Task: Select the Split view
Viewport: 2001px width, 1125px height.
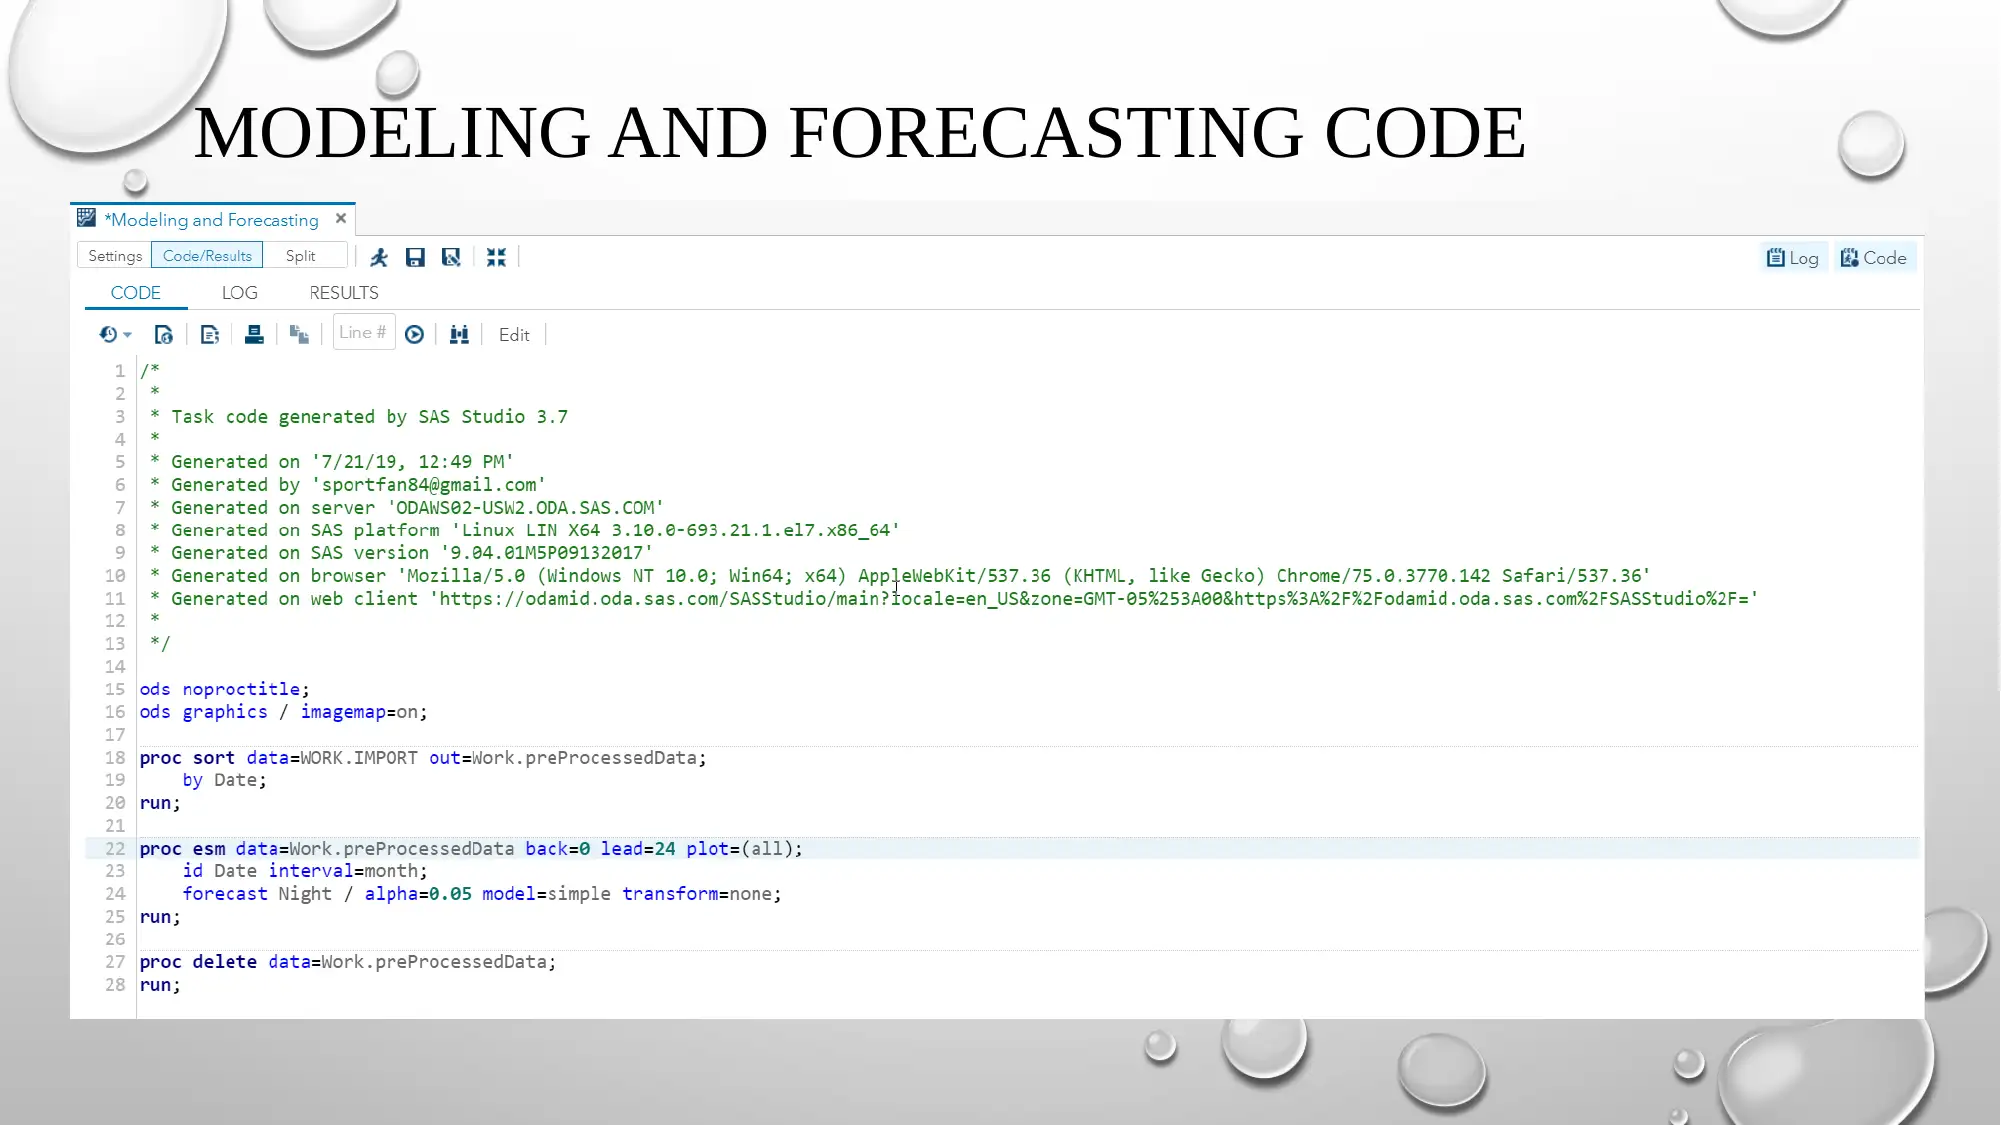Action: (300, 256)
